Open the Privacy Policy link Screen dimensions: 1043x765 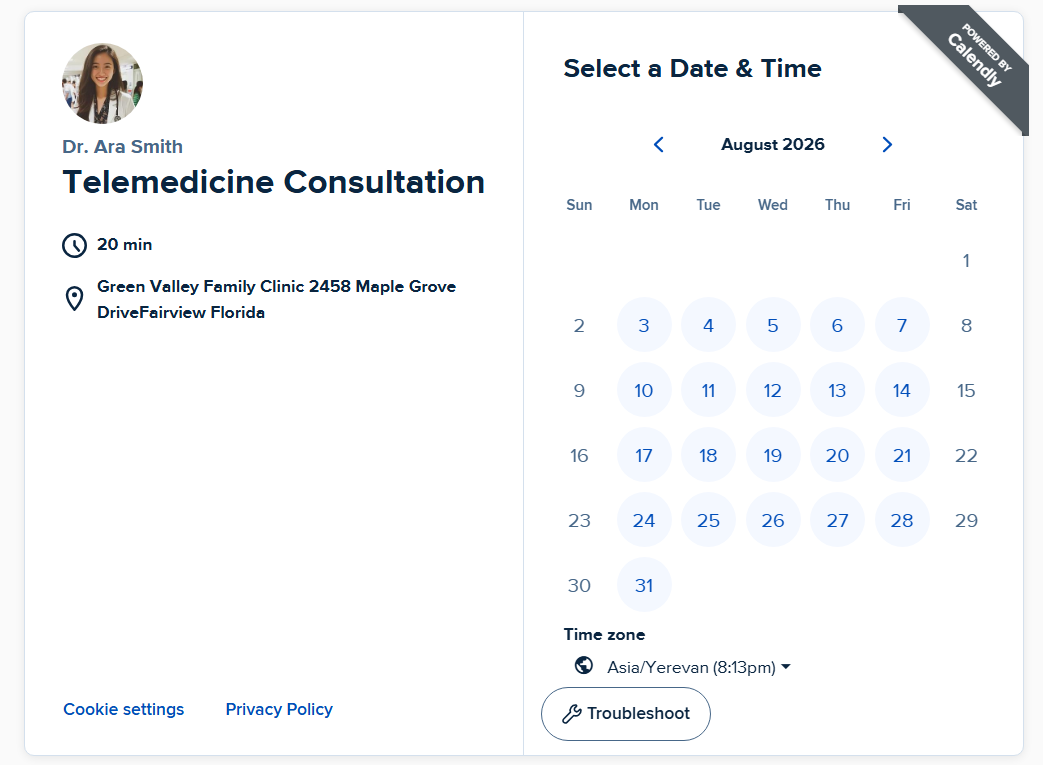click(279, 709)
